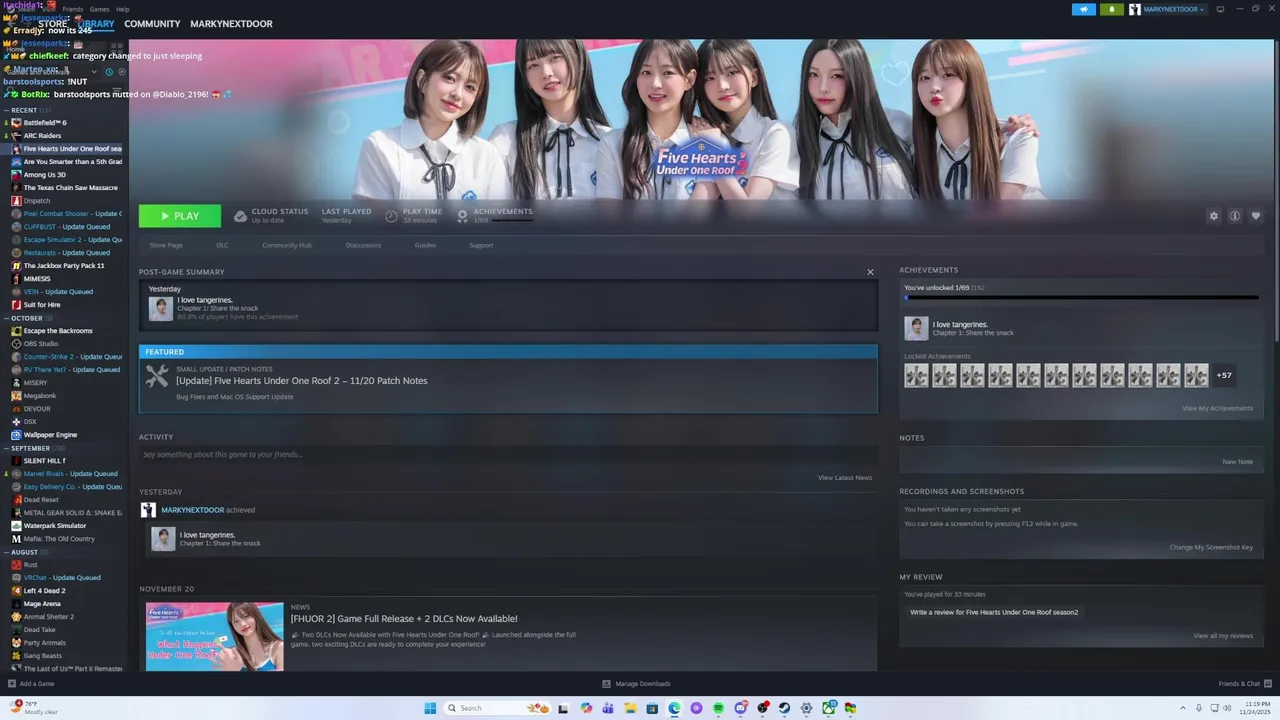Open the Friends menu
This screenshot has width=1280, height=720.
[x=73, y=9]
